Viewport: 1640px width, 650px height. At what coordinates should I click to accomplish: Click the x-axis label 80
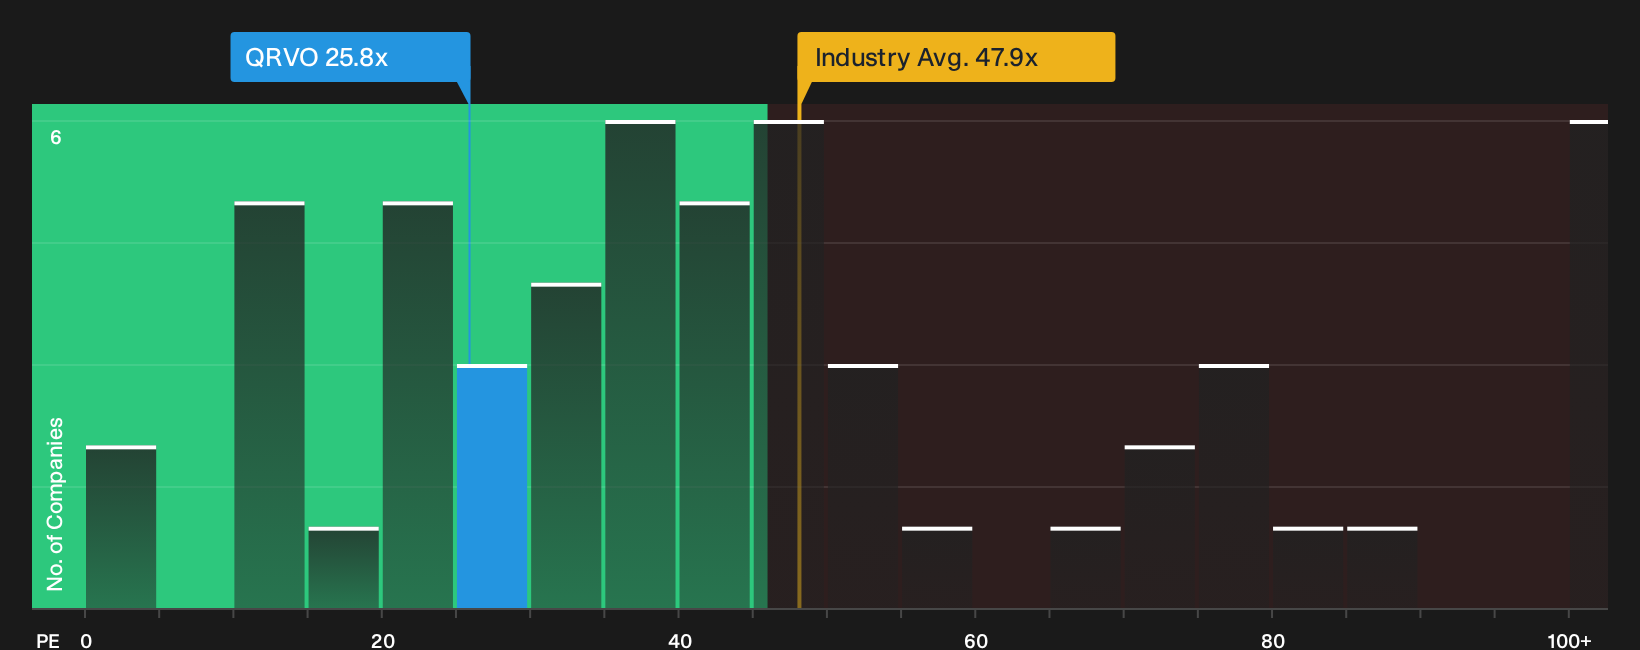tap(1273, 640)
